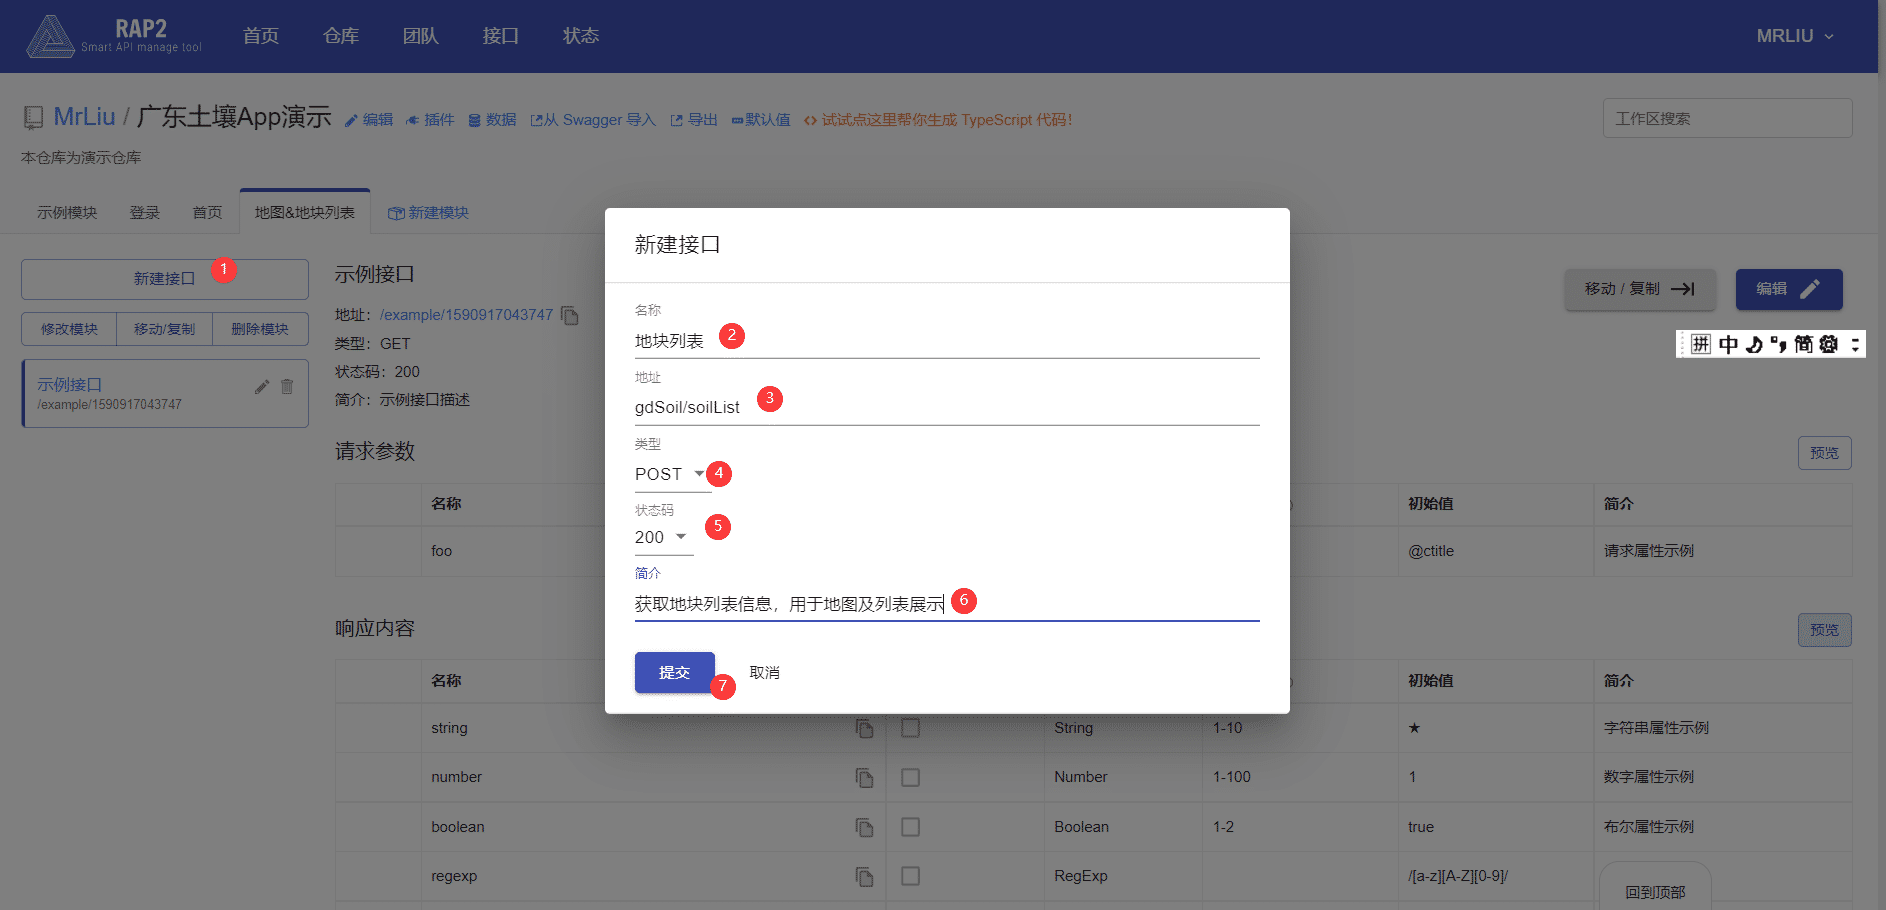Toggle the checkbox in the string row
Screen dimensions: 1886x910
click(910, 728)
